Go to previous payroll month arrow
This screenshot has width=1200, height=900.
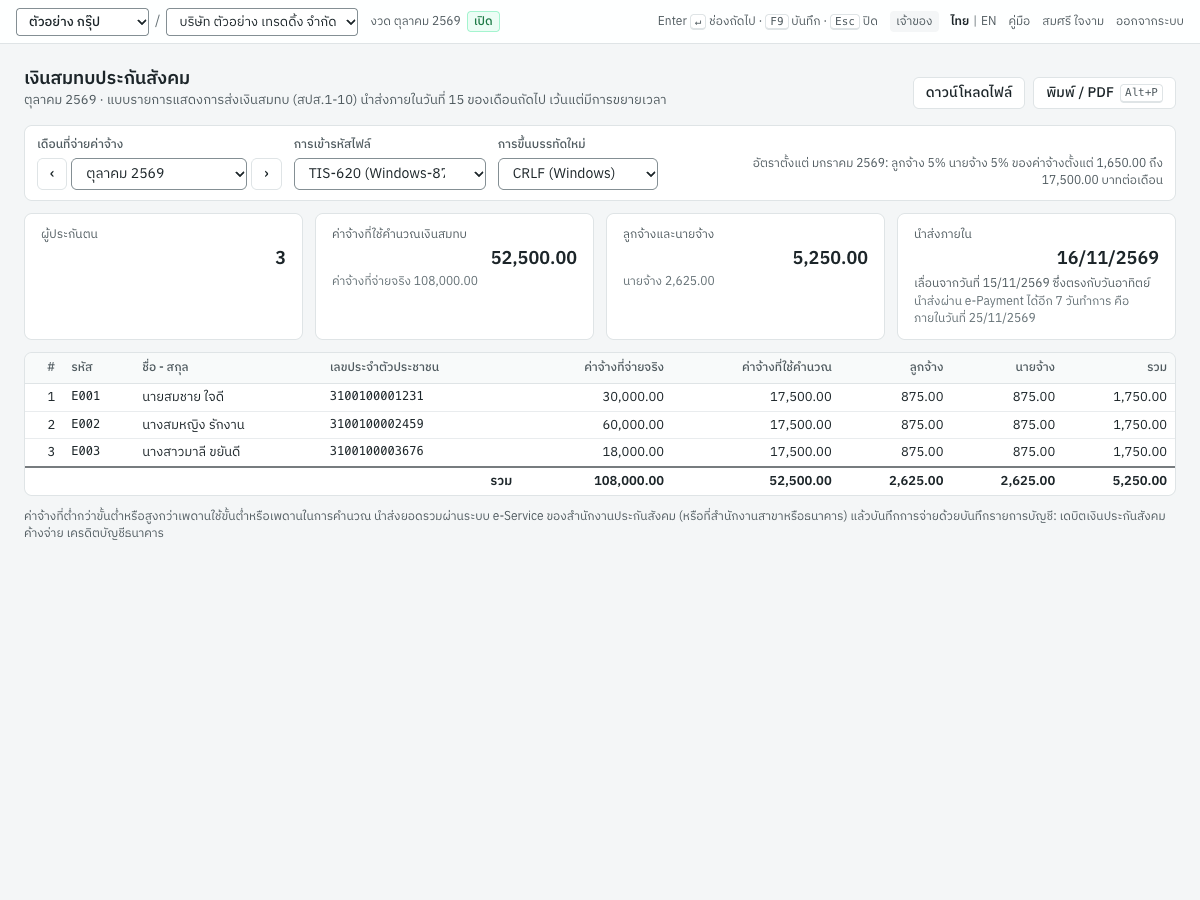52,174
